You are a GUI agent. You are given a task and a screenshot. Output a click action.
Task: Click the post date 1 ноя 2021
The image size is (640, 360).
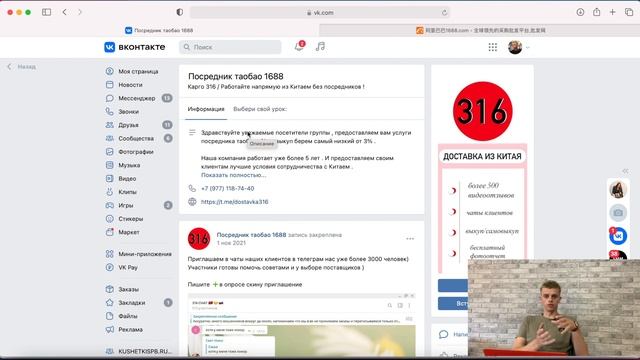[x=231, y=243]
